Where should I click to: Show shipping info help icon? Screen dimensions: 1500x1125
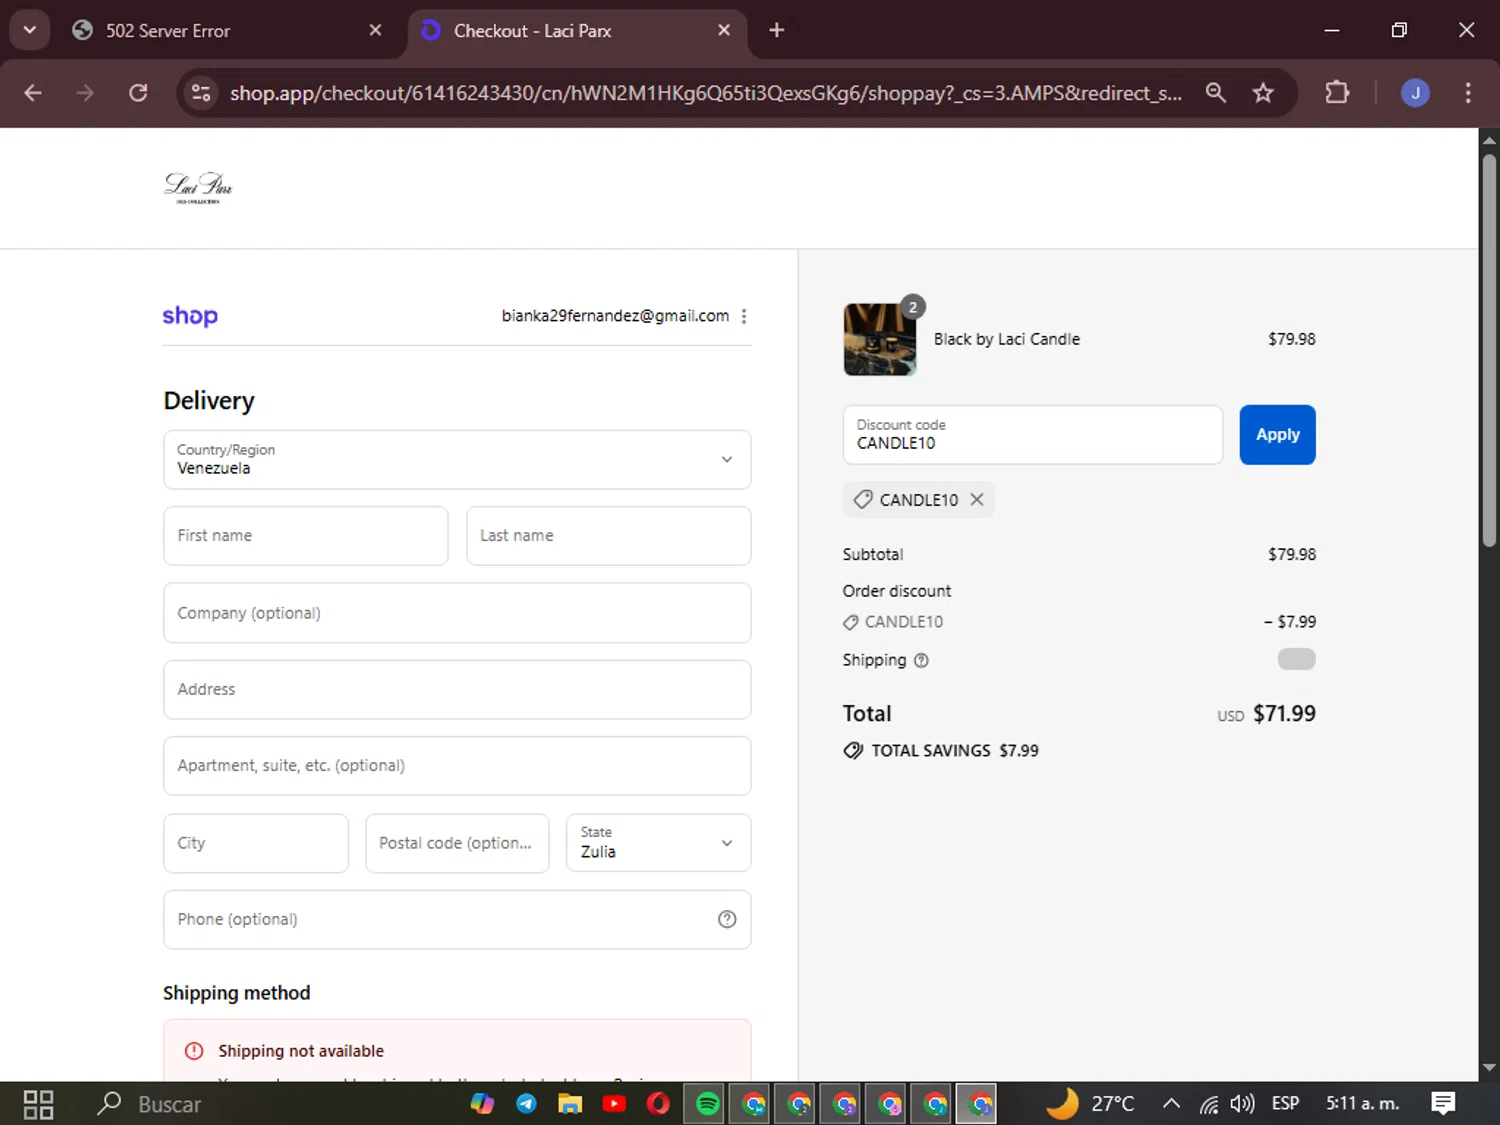pyautogui.click(x=922, y=660)
